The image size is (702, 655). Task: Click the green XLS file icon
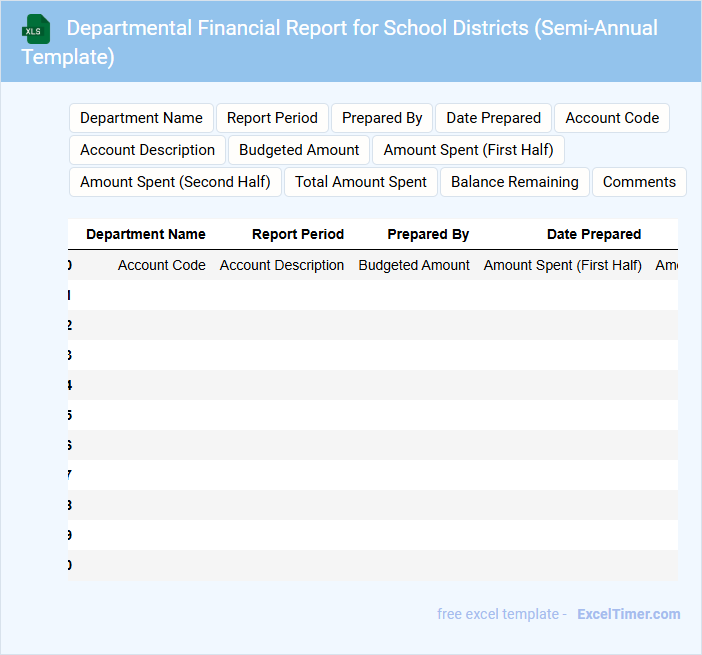[36, 29]
